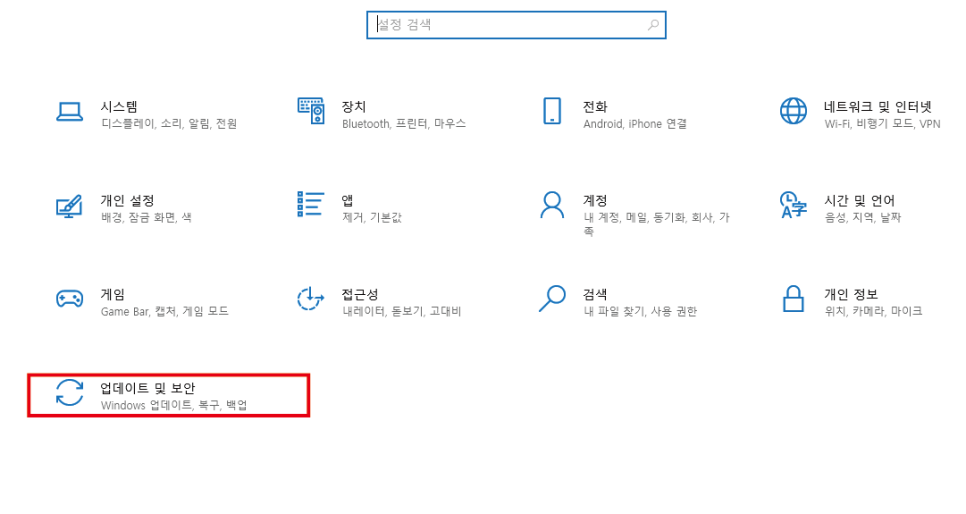Click text '내레이터, 돋보기, 고대비'
The width and height of the screenshot is (966, 514).
pyautogui.click(x=402, y=311)
